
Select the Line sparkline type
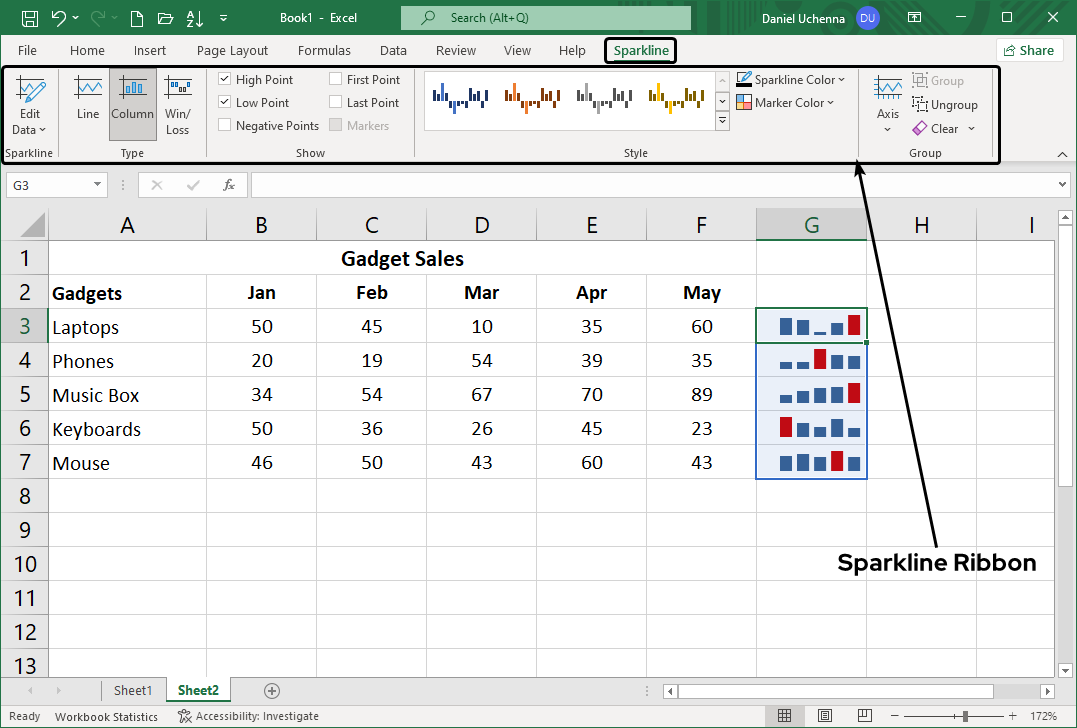(x=86, y=100)
